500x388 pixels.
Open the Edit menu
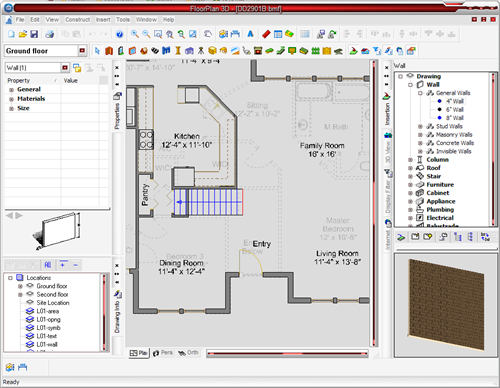35,20
